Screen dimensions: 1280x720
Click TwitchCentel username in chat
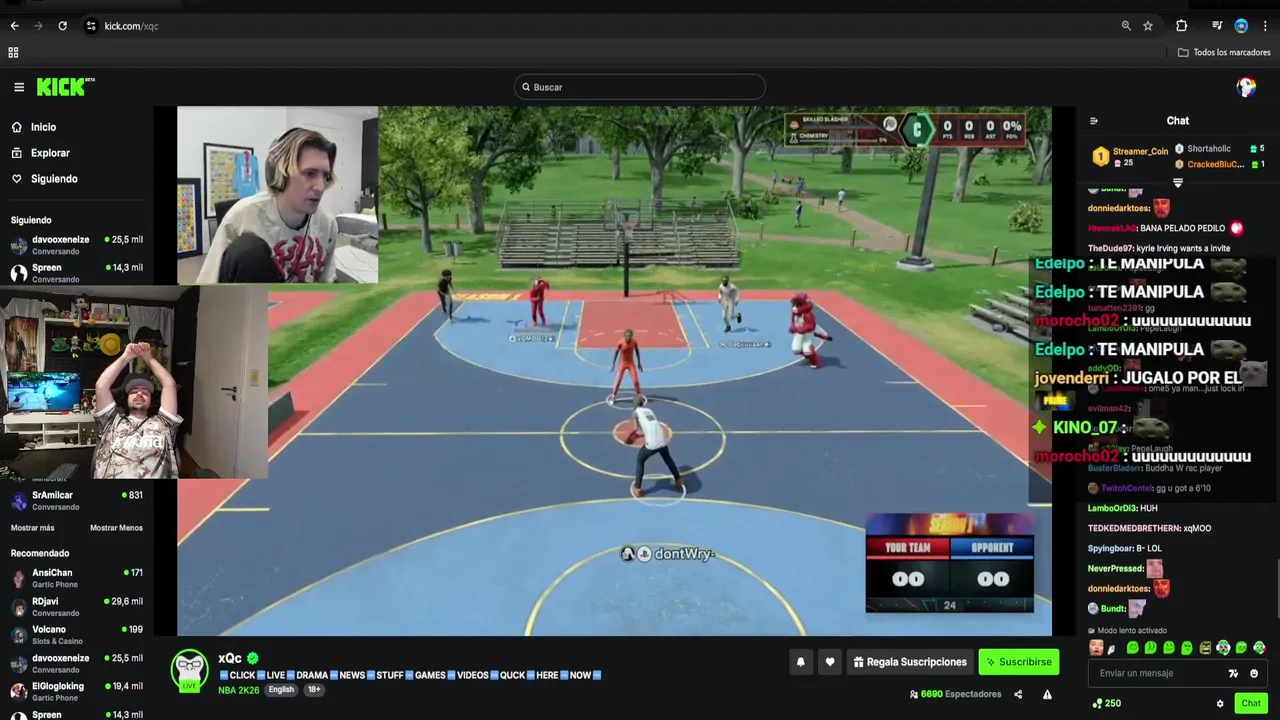1127,488
